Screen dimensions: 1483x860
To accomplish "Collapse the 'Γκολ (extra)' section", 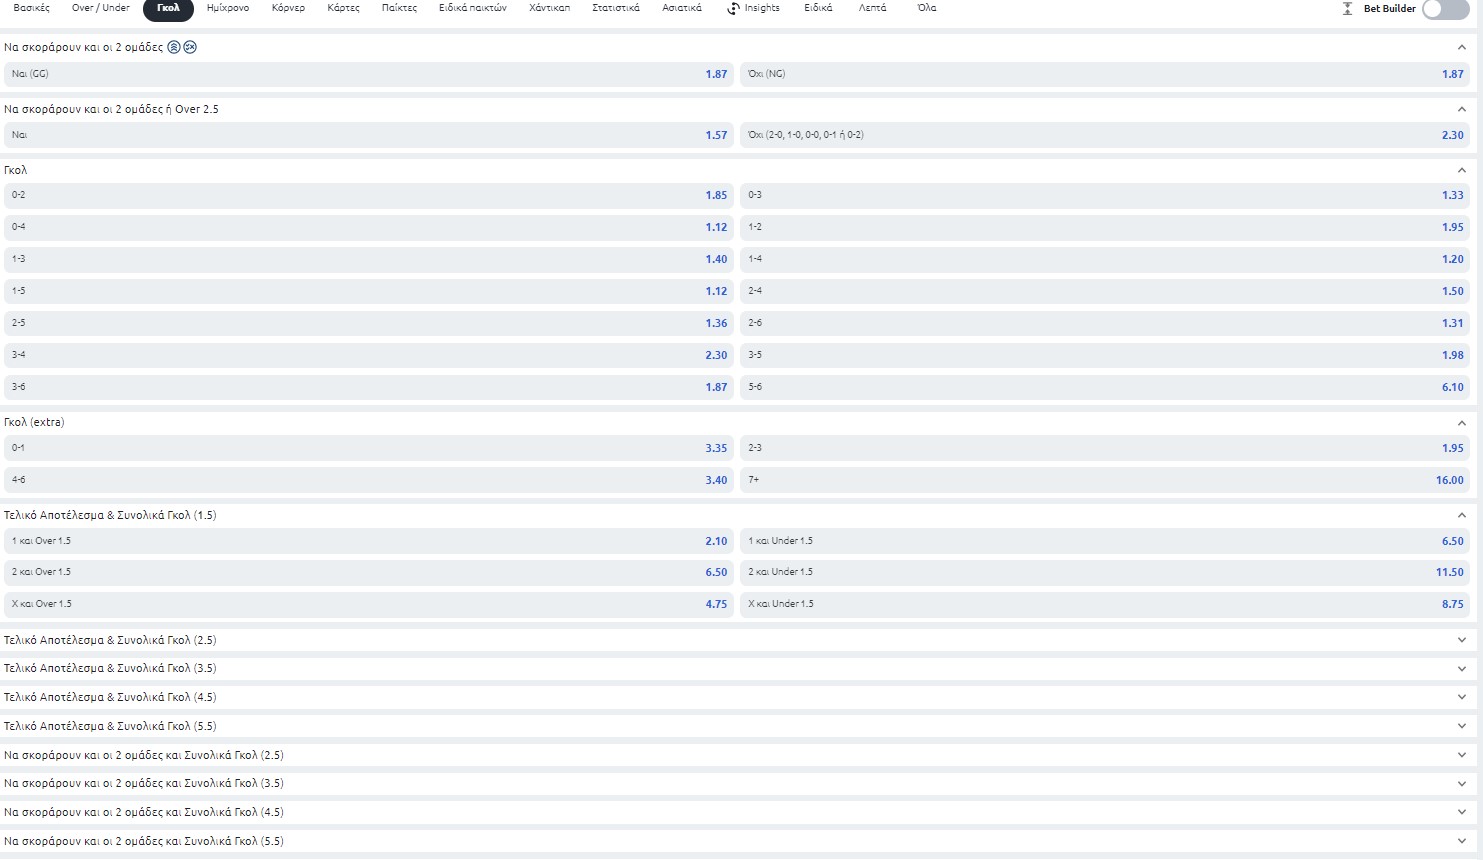I will click(x=1461, y=423).
